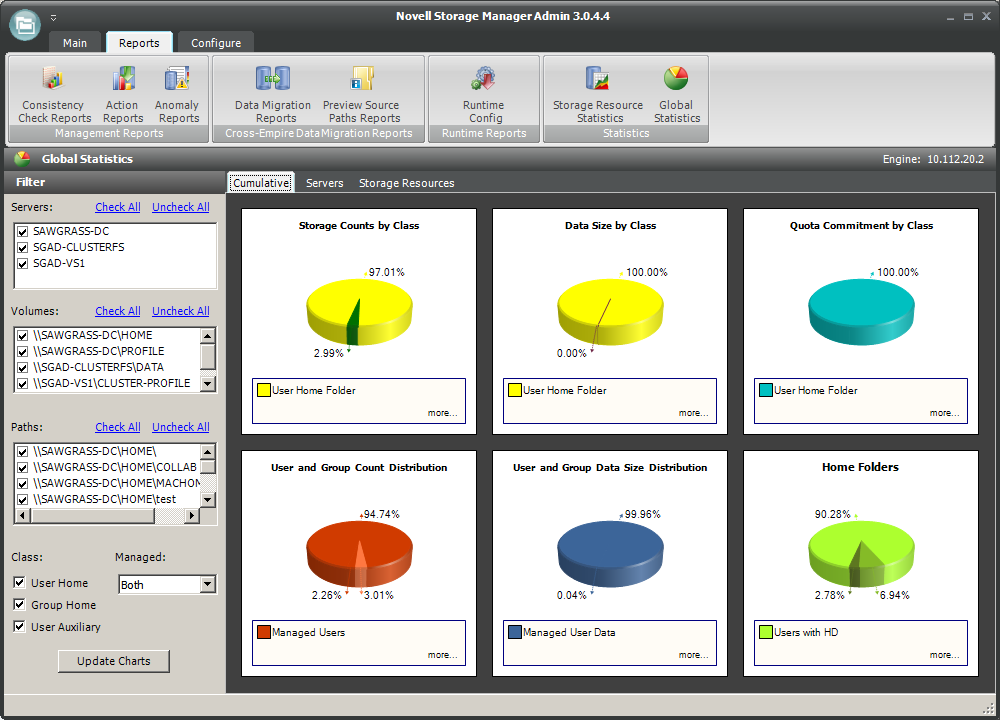Screen dimensions: 1000x720
Task: Open Anomaly Reports
Action: (x=177, y=94)
